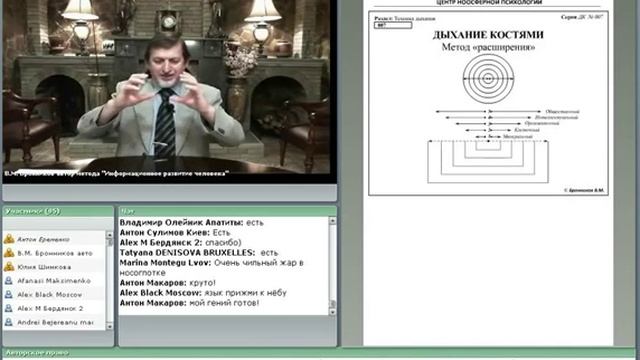Click the bottom copyright bar label

pyautogui.click(x=37, y=353)
